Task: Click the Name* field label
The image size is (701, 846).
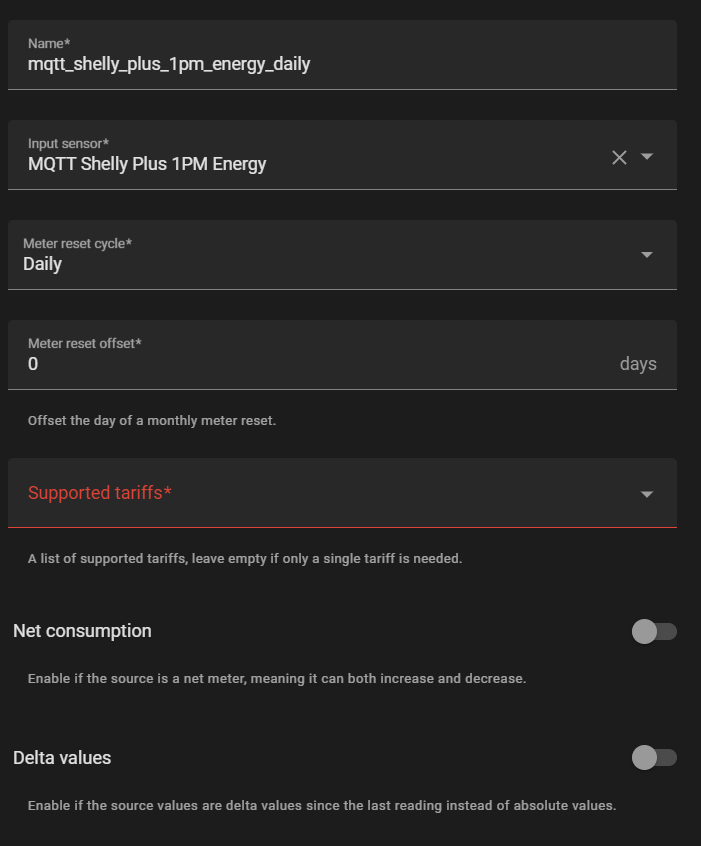Action: click(49, 44)
